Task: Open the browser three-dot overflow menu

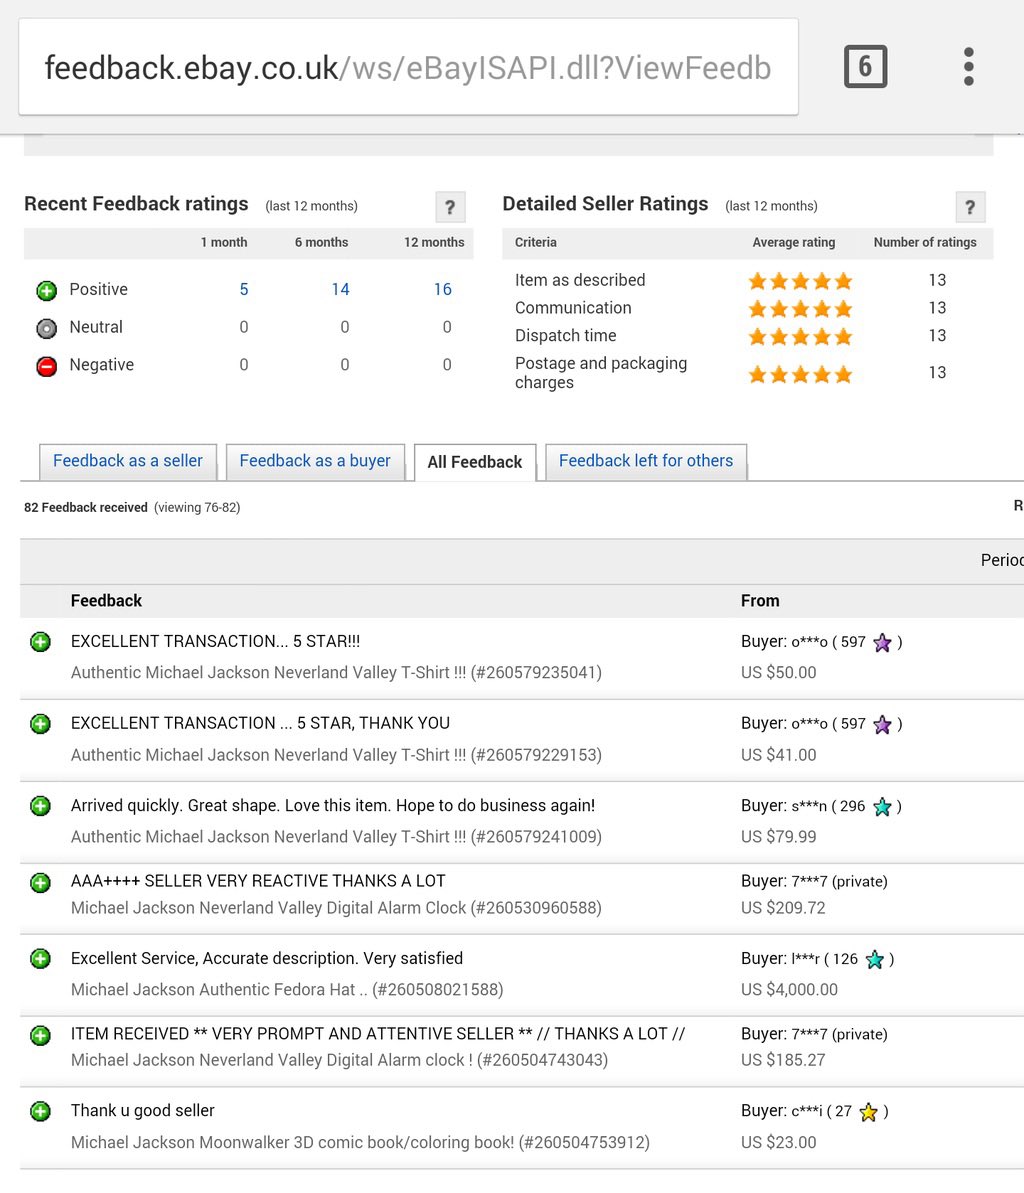Action: coord(968,67)
